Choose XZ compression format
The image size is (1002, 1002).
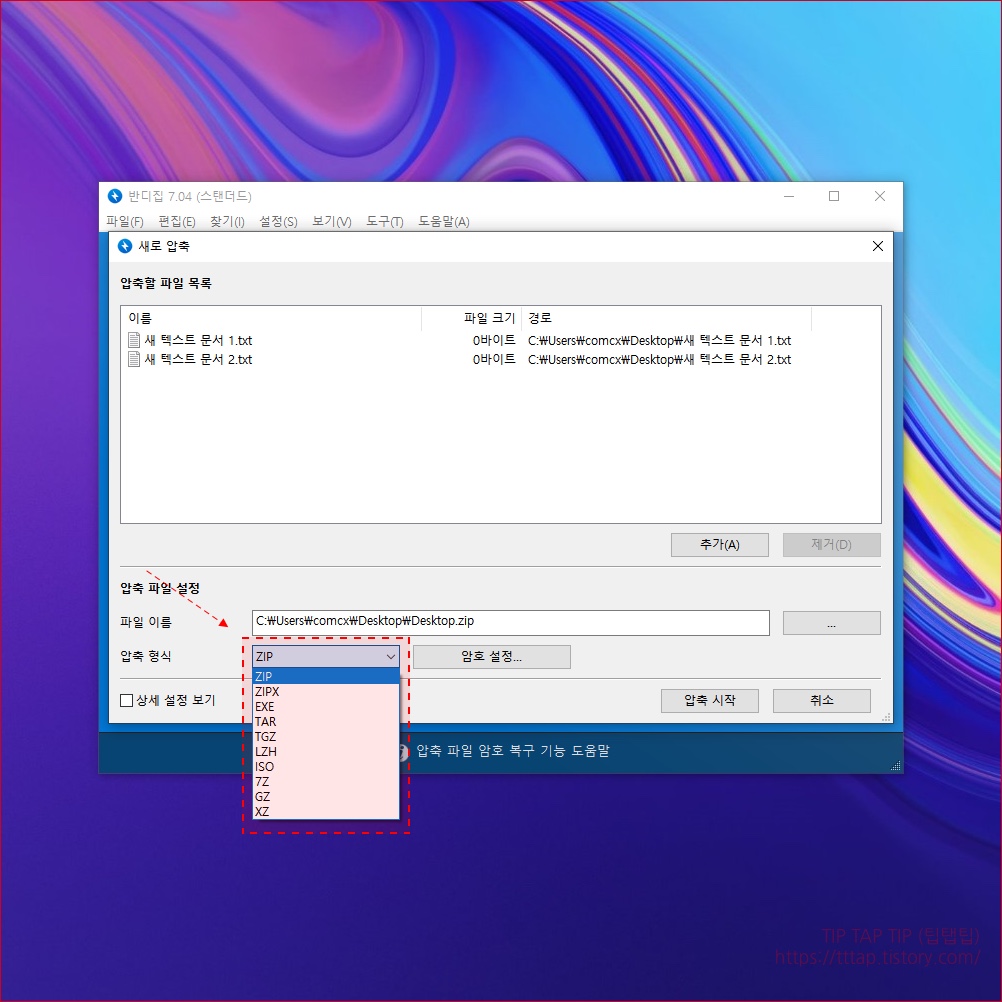tap(326, 812)
